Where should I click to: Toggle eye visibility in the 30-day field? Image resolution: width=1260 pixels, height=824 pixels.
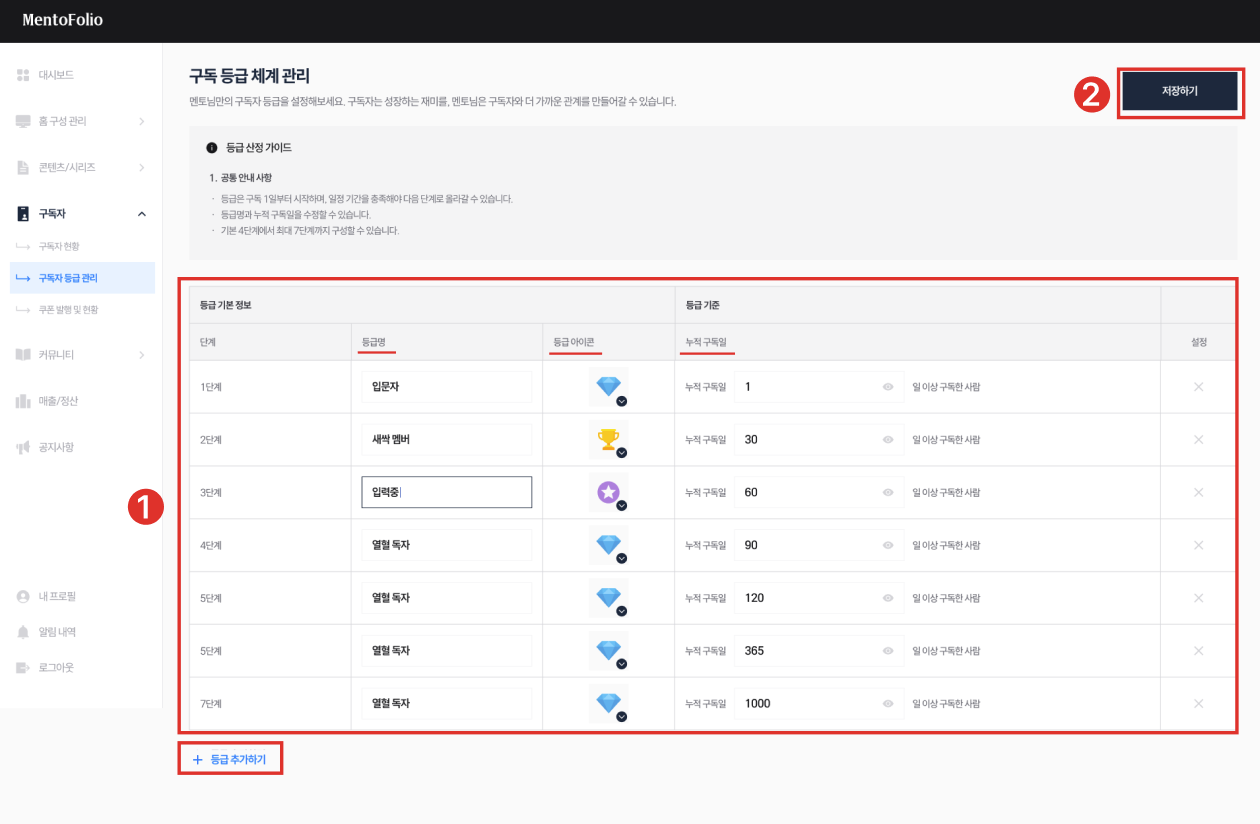(x=888, y=440)
